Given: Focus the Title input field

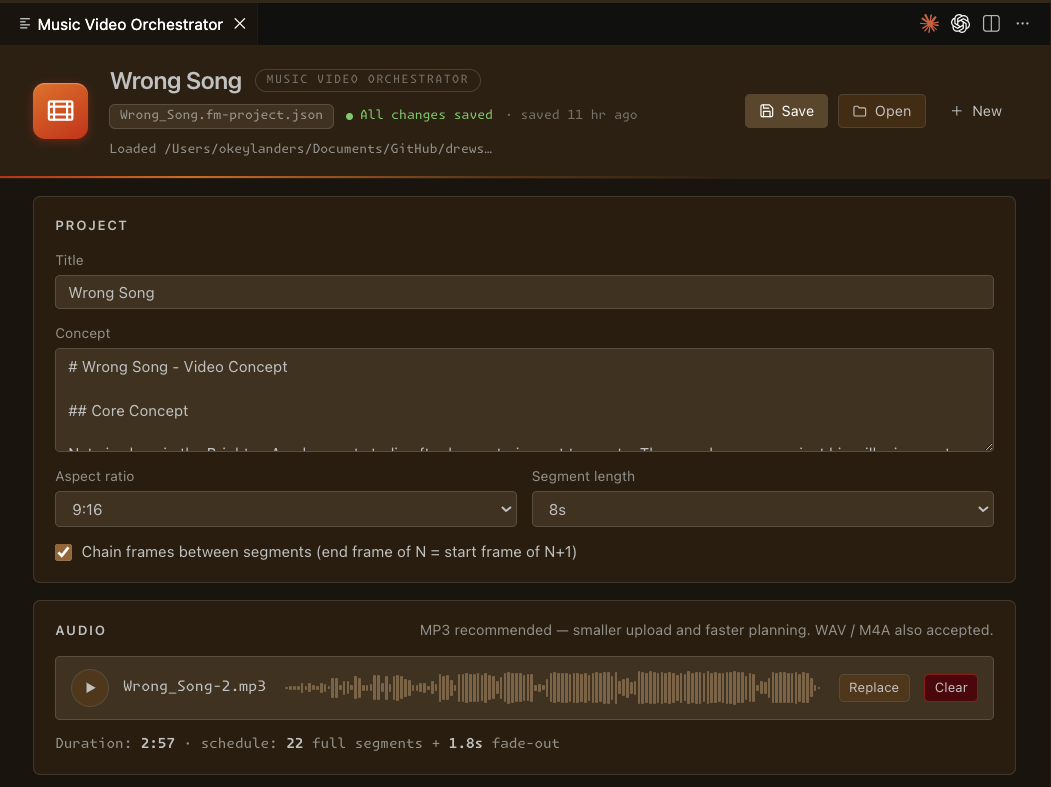Looking at the screenshot, I should [524, 292].
